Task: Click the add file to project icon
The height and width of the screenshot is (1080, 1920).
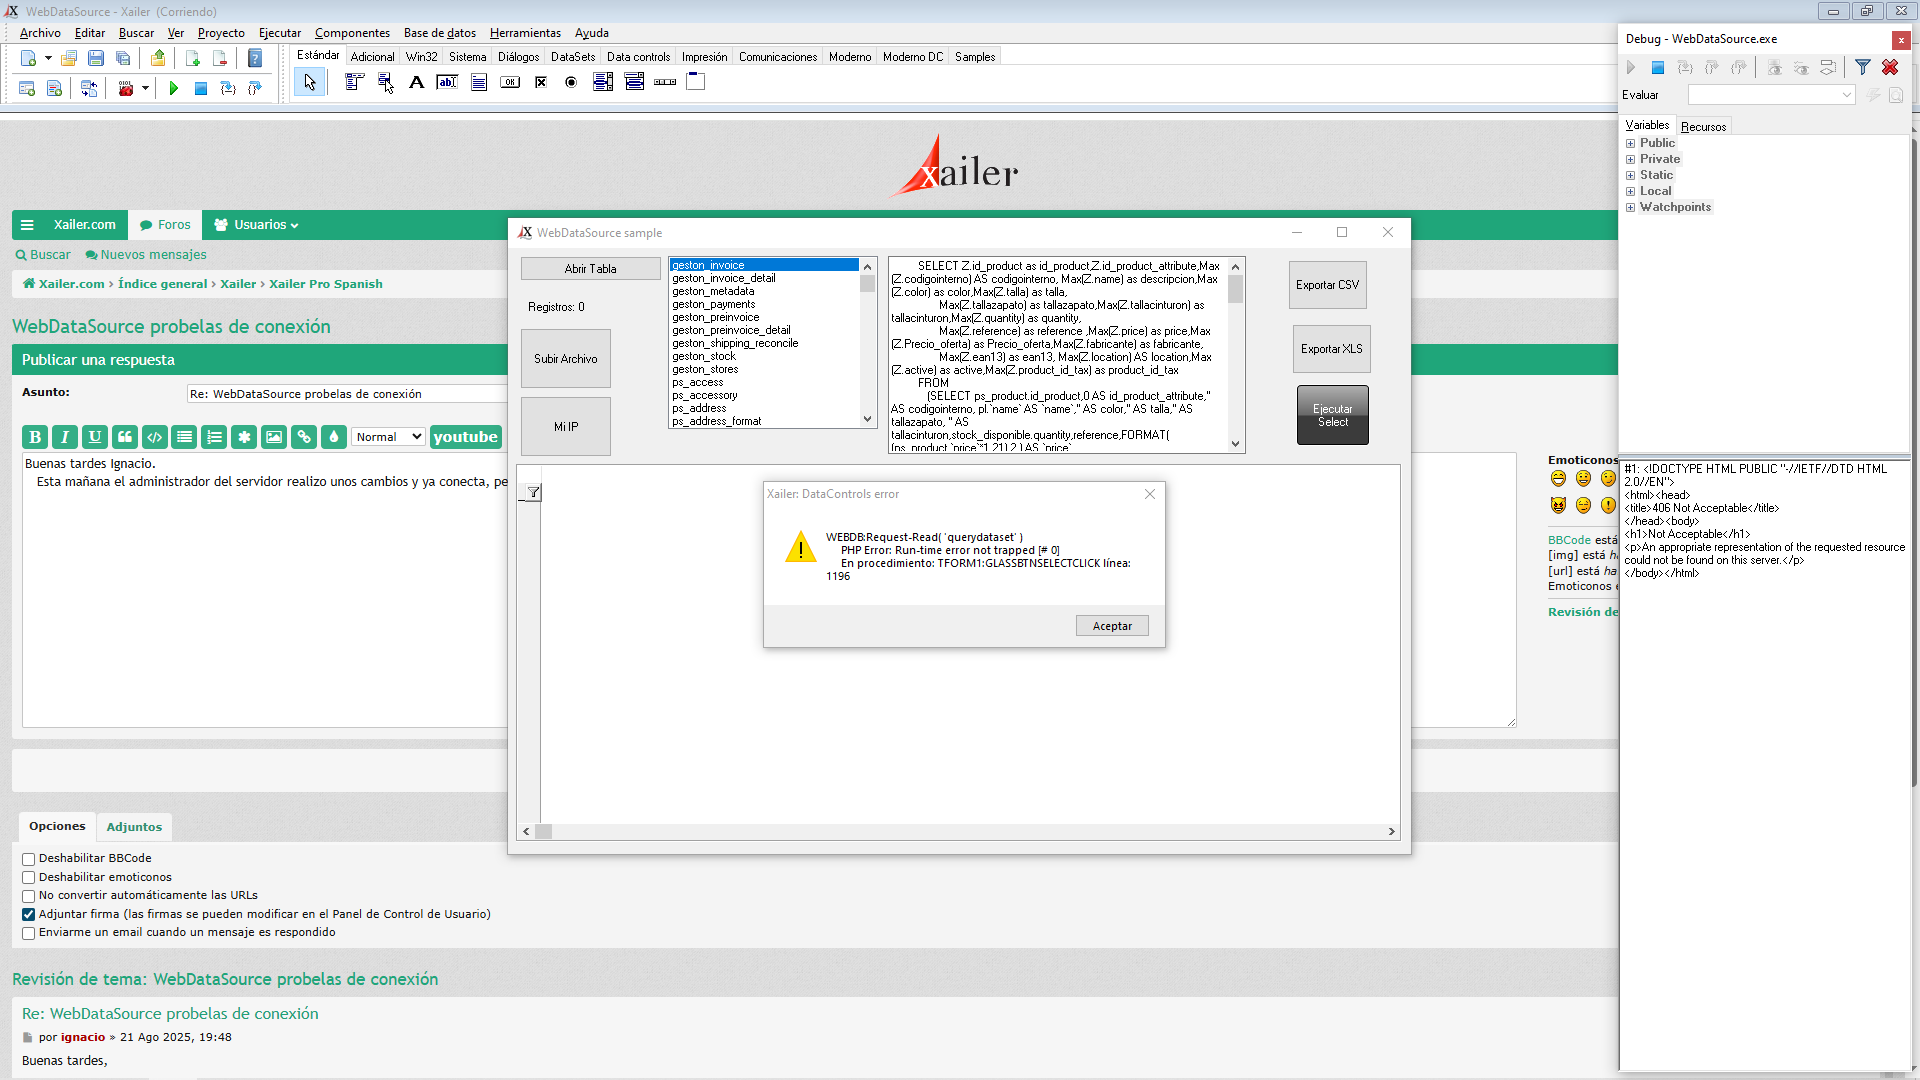Action: click(193, 58)
